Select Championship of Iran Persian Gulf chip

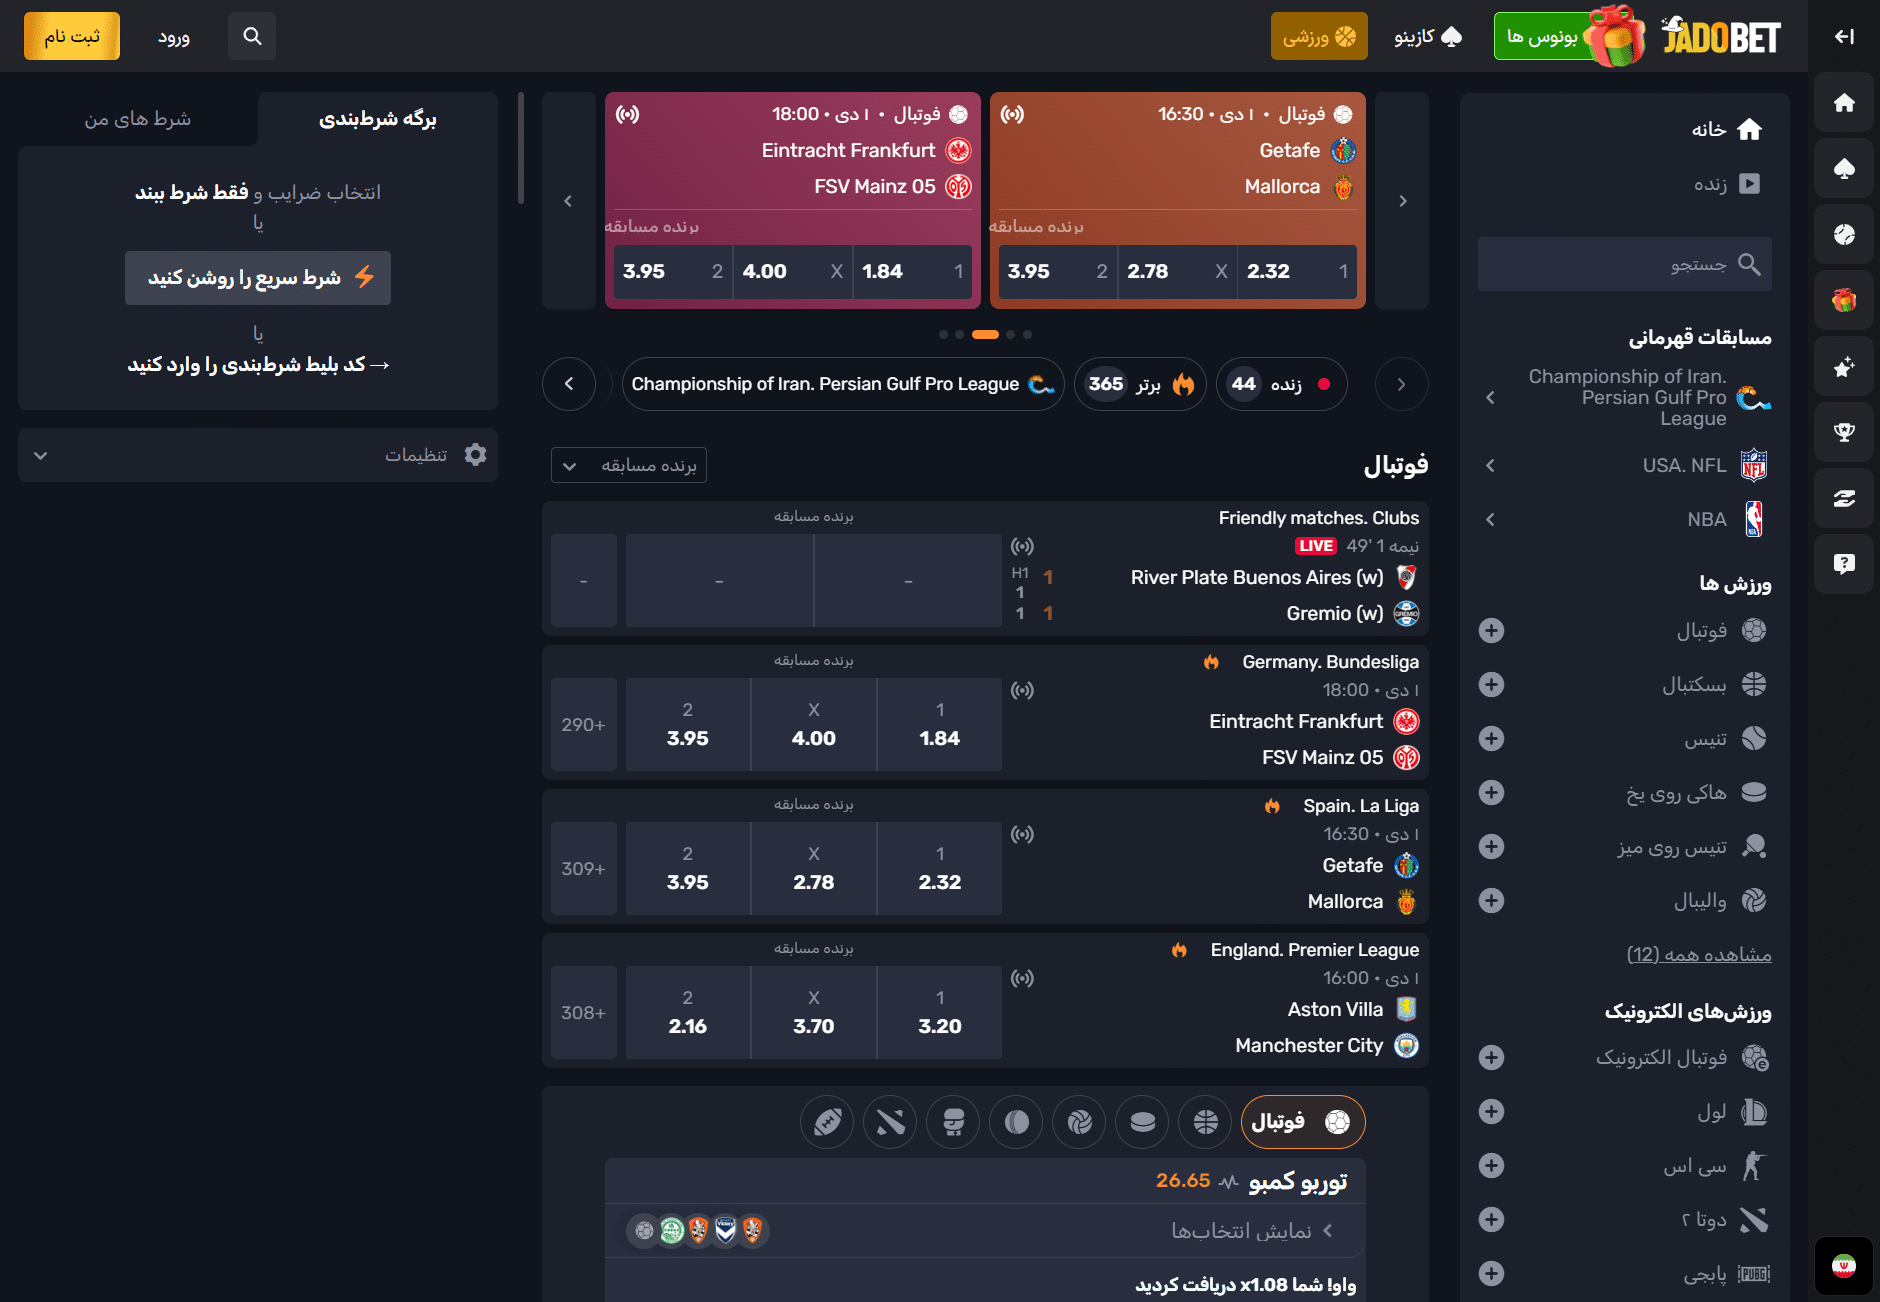[843, 384]
